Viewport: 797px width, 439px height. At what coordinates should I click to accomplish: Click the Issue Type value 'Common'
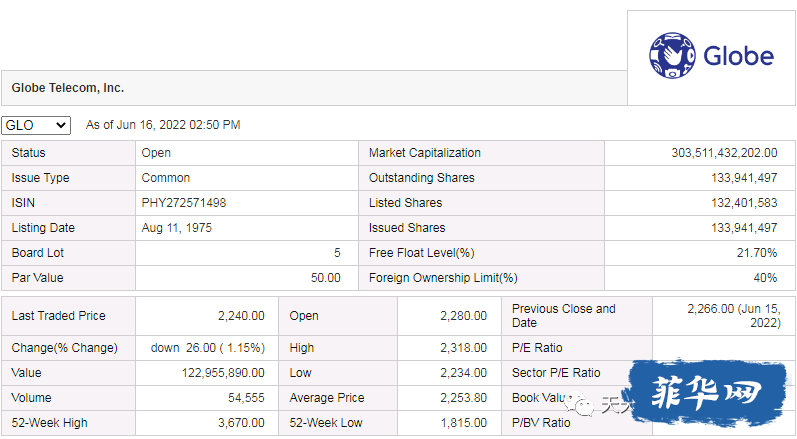[166, 178]
